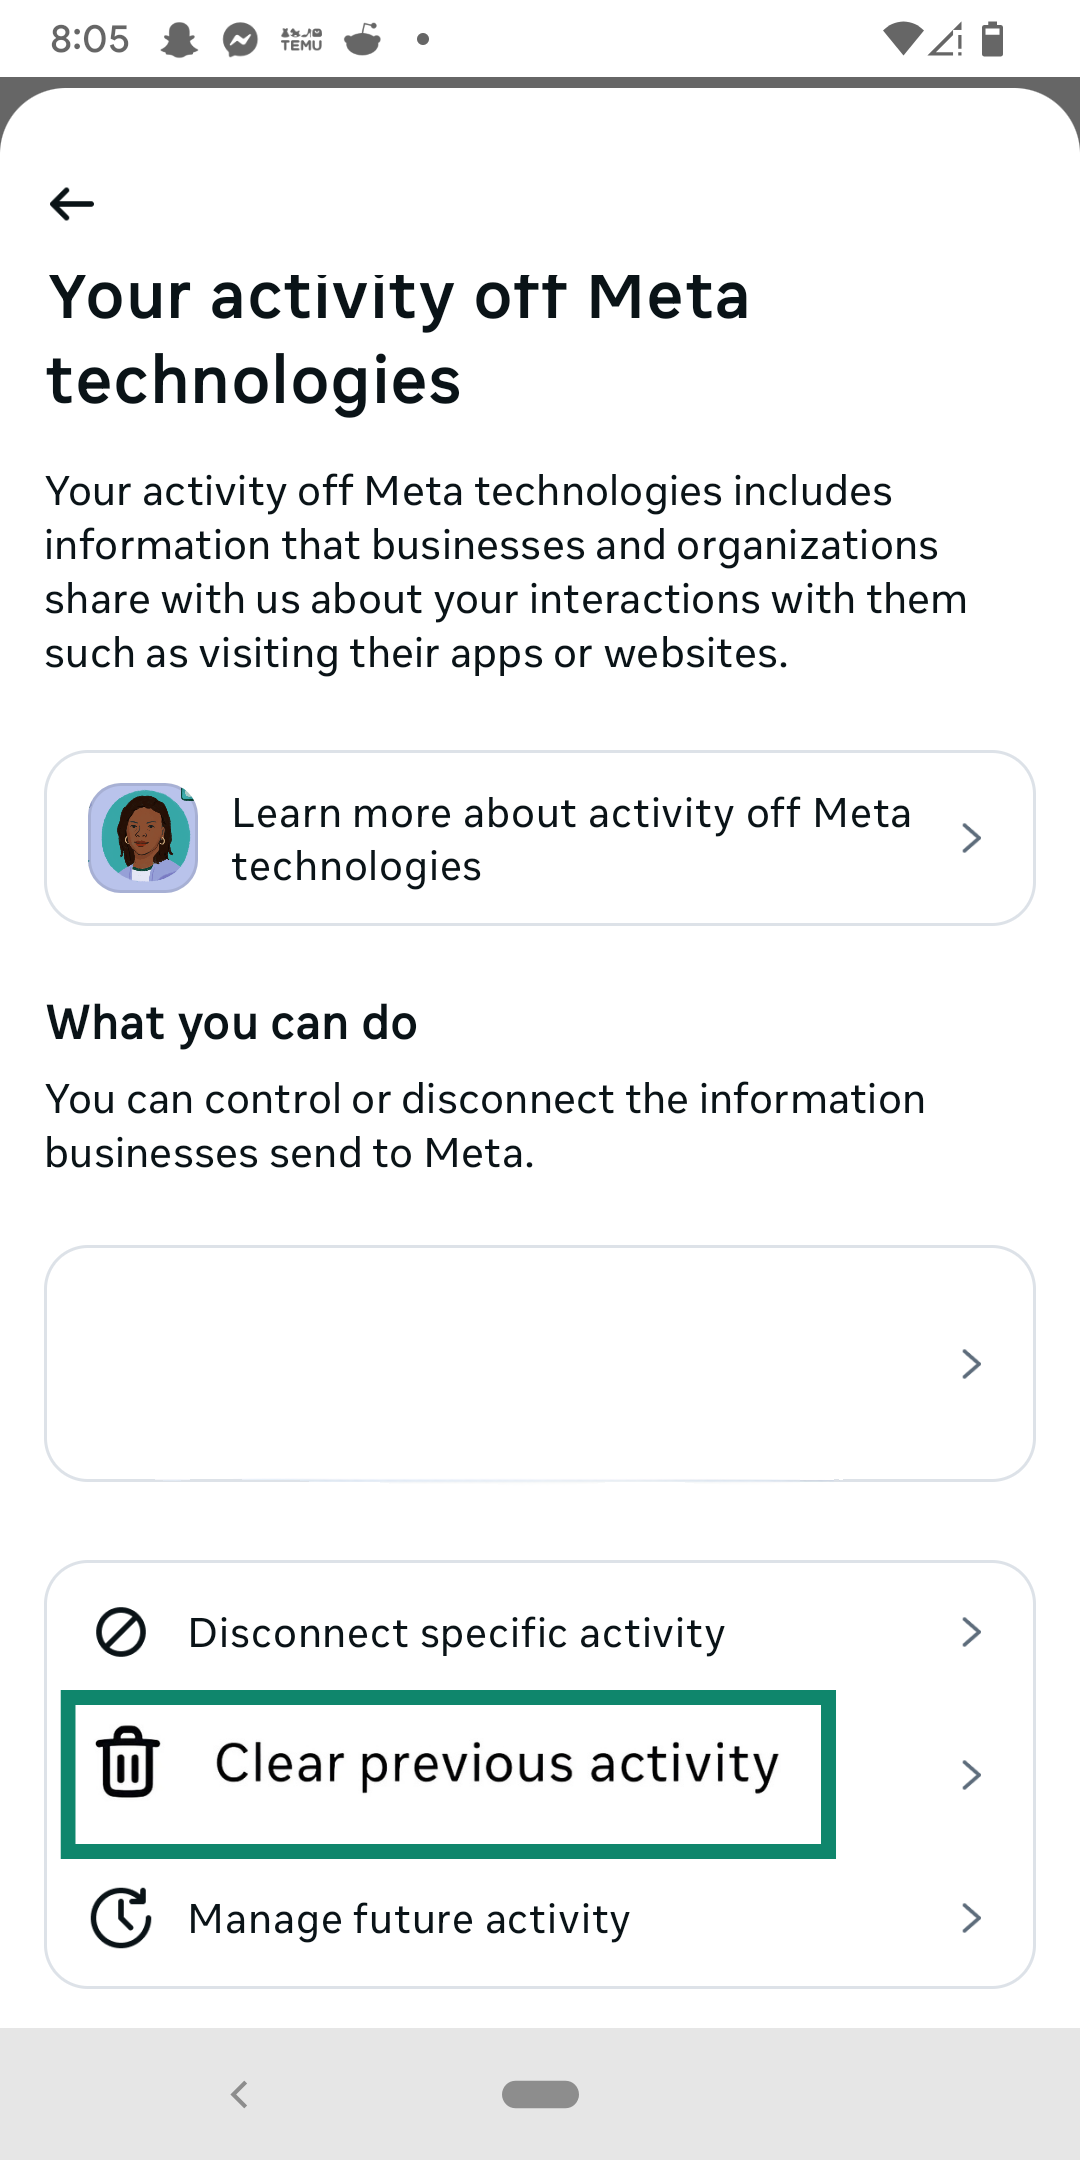Open the Clear previous activity chevron

tap(971, 1774)
